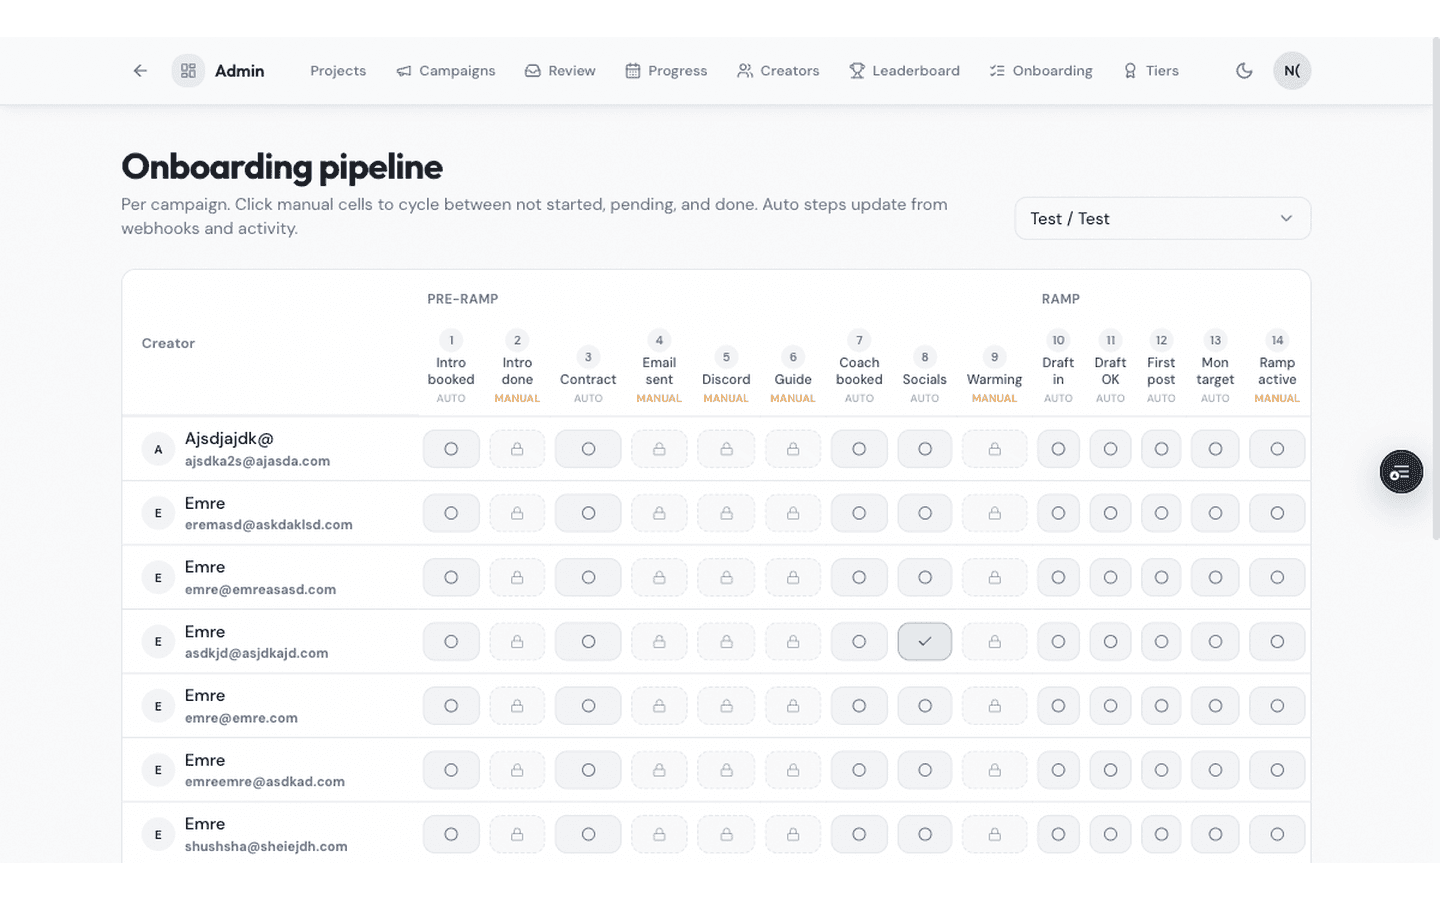Click Discord lock for eremasd@askdaklsd.com

tap(726, 513)
